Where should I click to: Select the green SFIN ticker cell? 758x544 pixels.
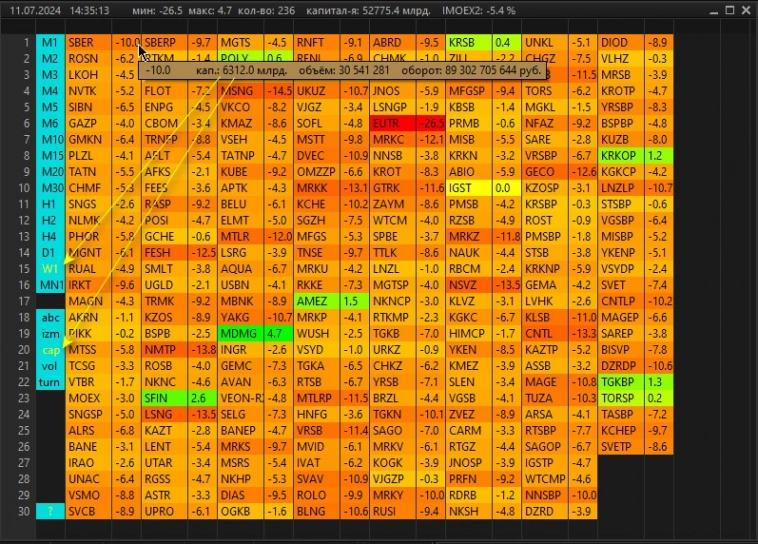pos(164,398)
